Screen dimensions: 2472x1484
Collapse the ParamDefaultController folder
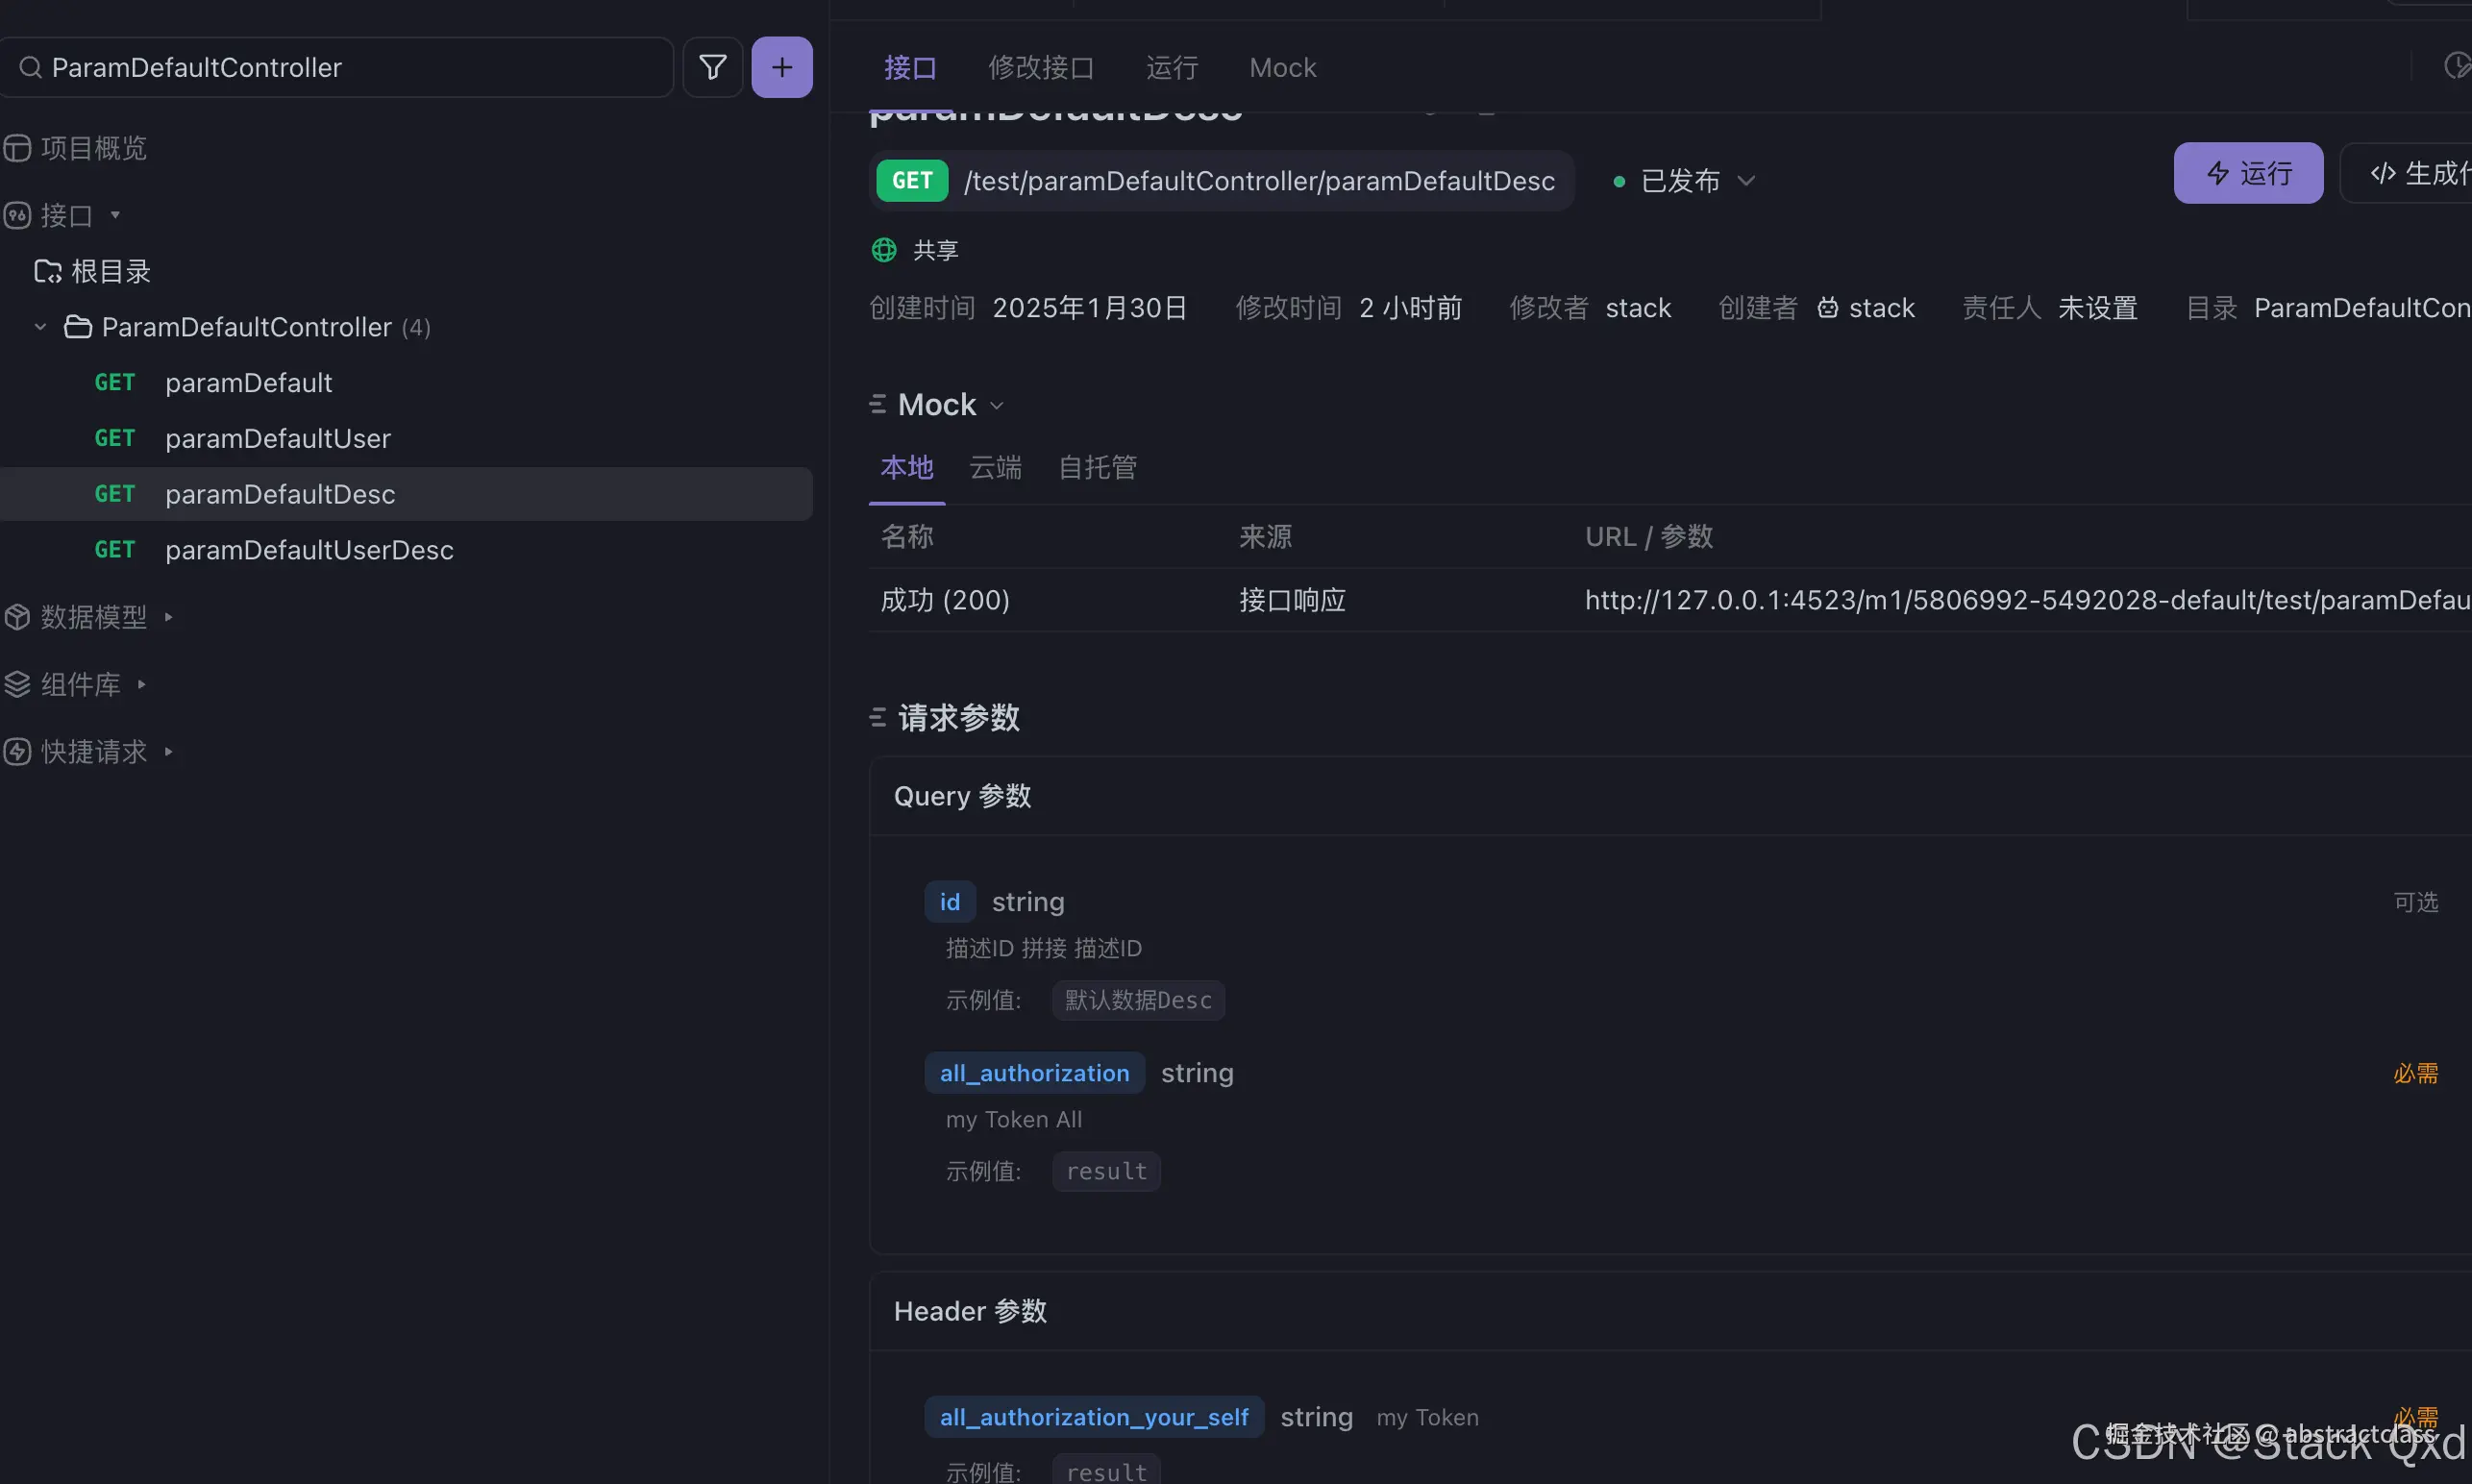(40, 326)
